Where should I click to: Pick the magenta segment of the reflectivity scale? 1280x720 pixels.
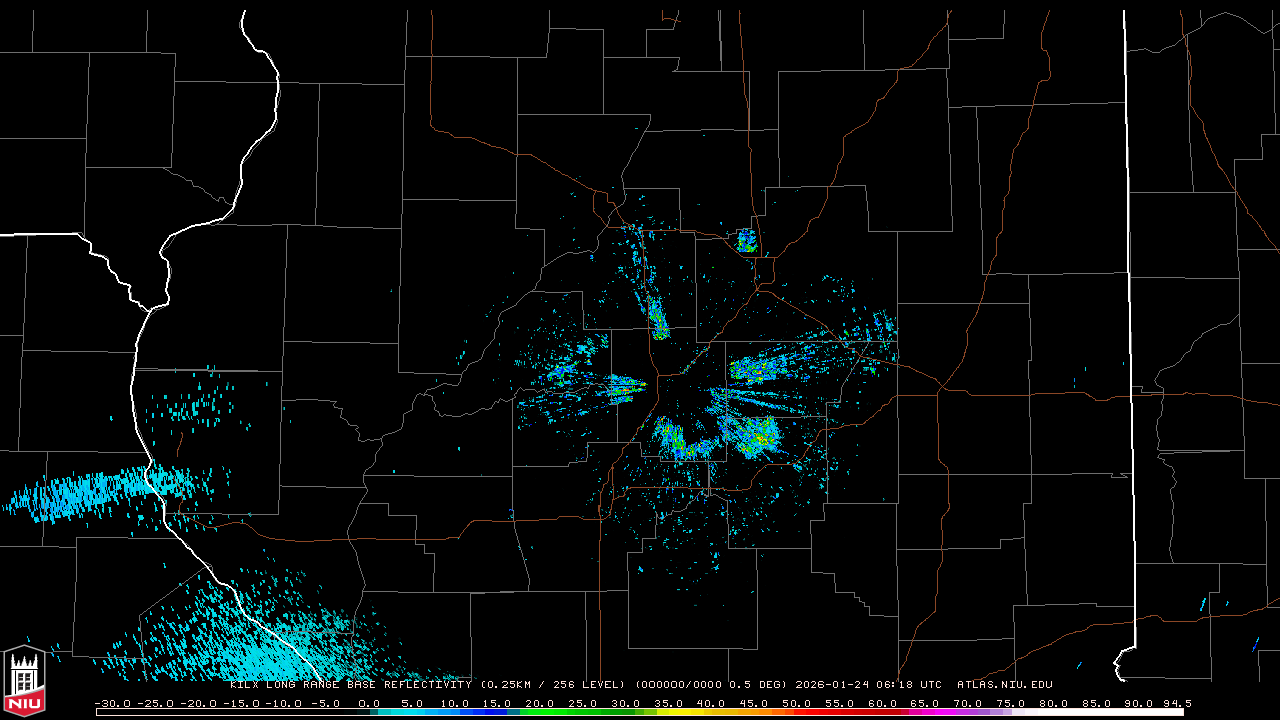coord(915,712)
